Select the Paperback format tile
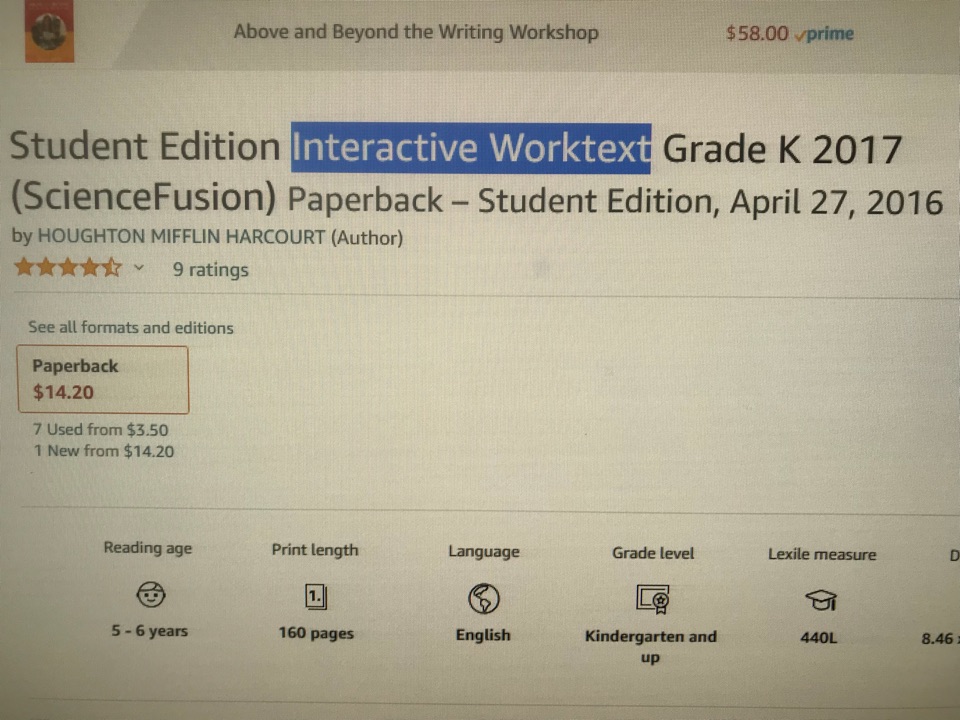 pos(102,380)
